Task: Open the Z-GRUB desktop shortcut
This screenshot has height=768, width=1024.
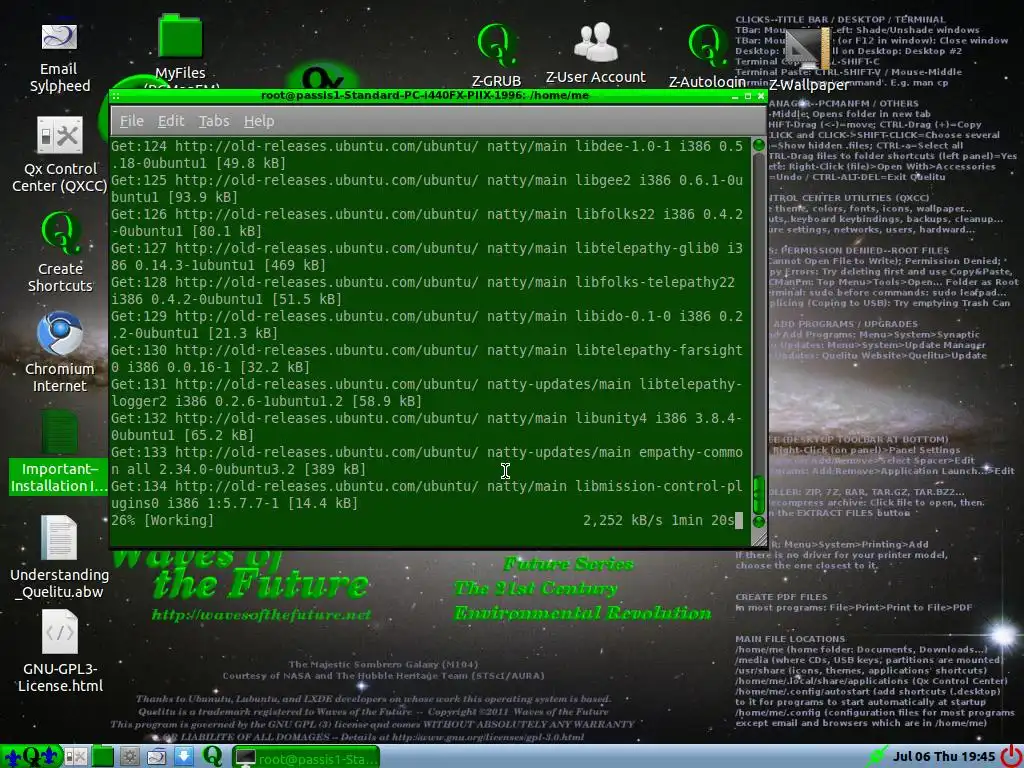Action: pos(496,56)
